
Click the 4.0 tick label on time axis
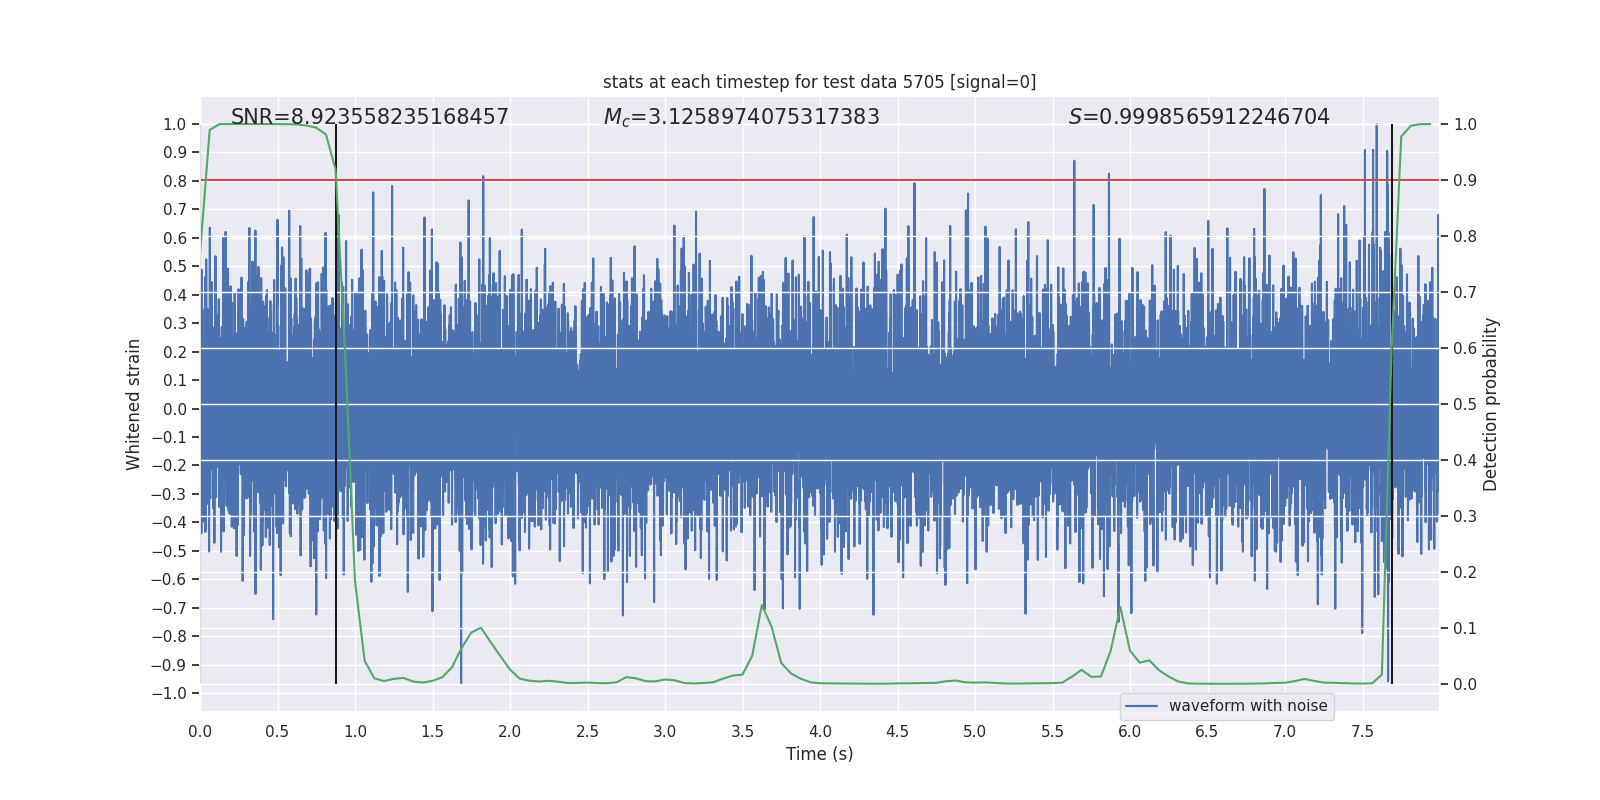[819, 732]
